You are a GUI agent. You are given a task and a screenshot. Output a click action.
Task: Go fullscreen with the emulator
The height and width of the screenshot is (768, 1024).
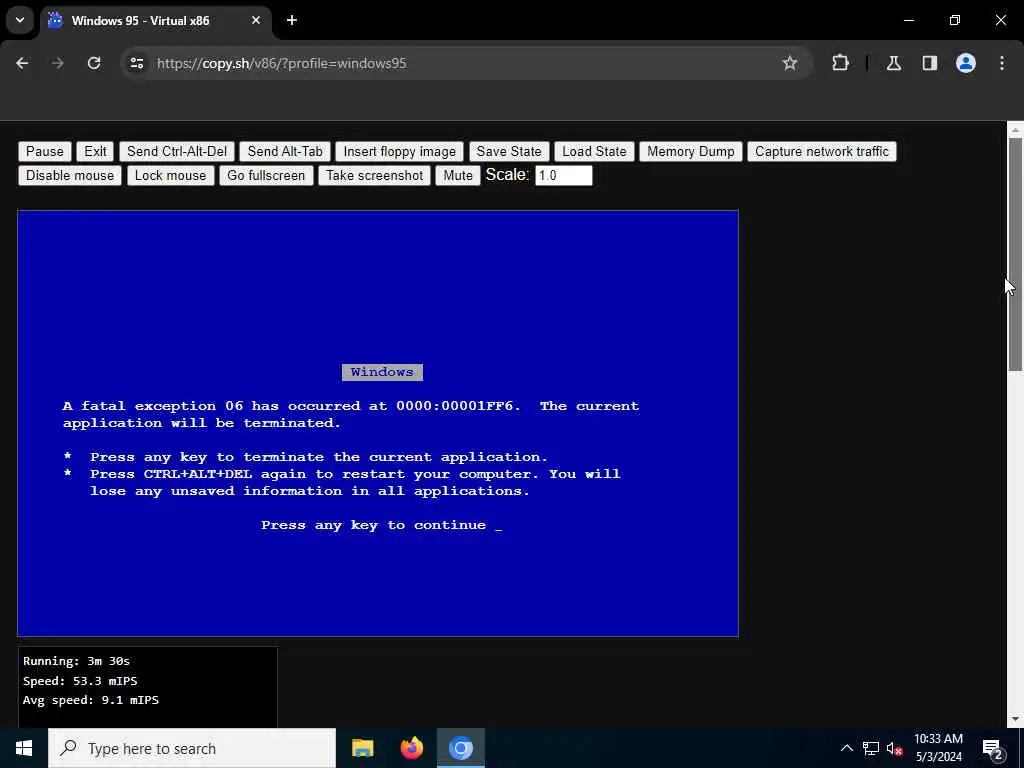pos(266,176)
